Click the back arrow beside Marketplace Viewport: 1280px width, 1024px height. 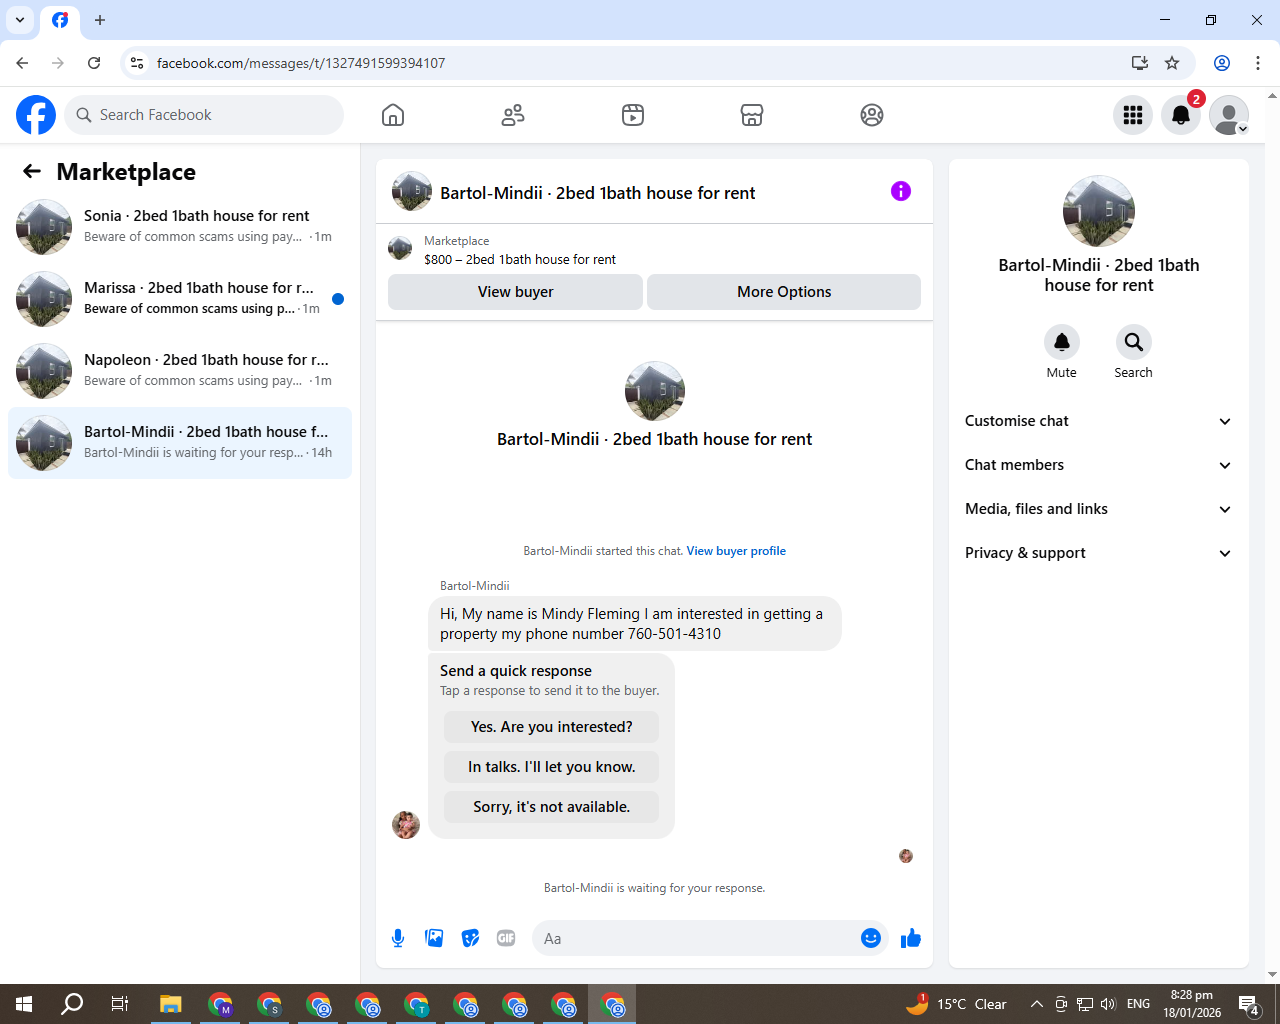(32, 171)
